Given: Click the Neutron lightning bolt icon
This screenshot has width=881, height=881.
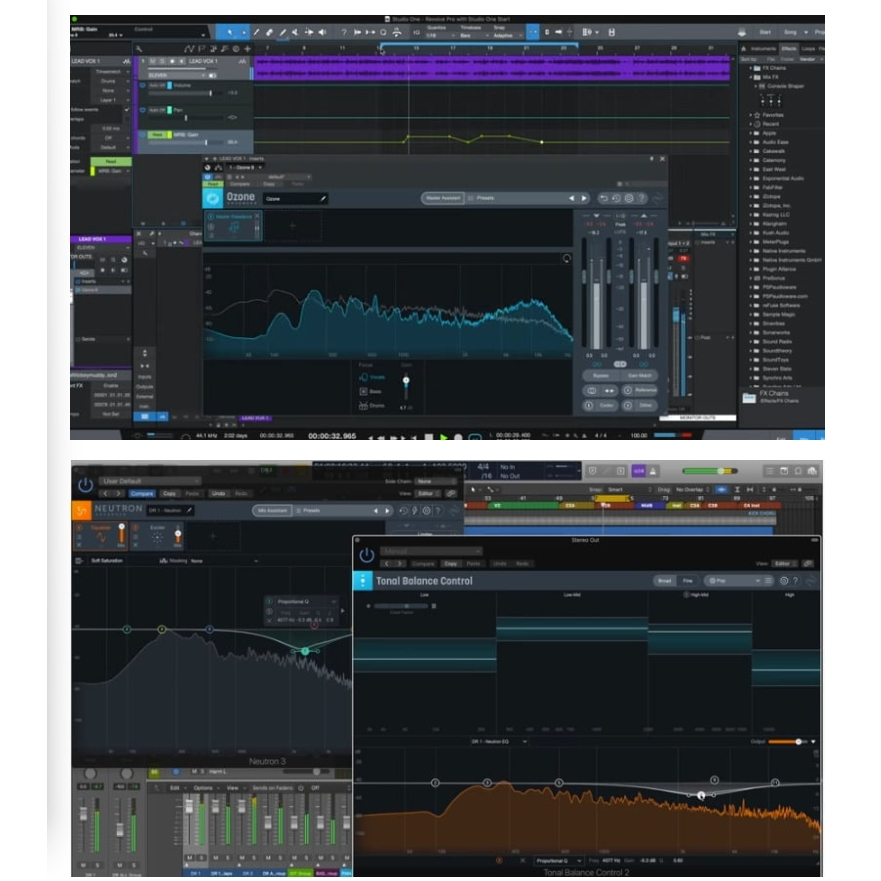Looking at the screenshot, I should (x=415, y=511).
